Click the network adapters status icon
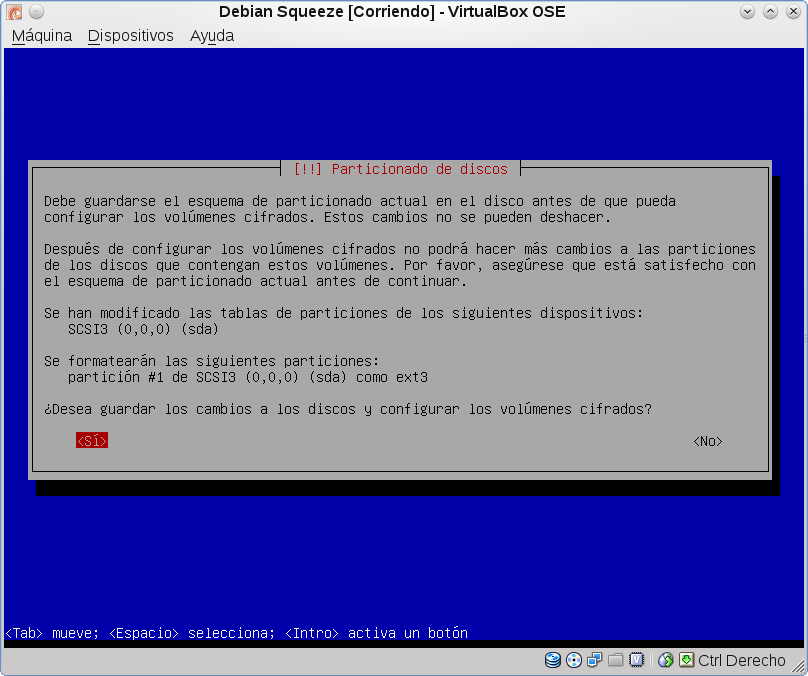808x676 pixels. coord(595,660)
